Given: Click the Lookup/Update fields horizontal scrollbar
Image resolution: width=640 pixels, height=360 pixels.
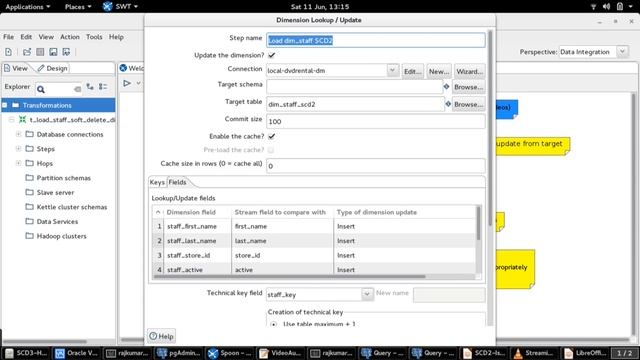Looking at the screenshot, I should [x=289, y=276].
